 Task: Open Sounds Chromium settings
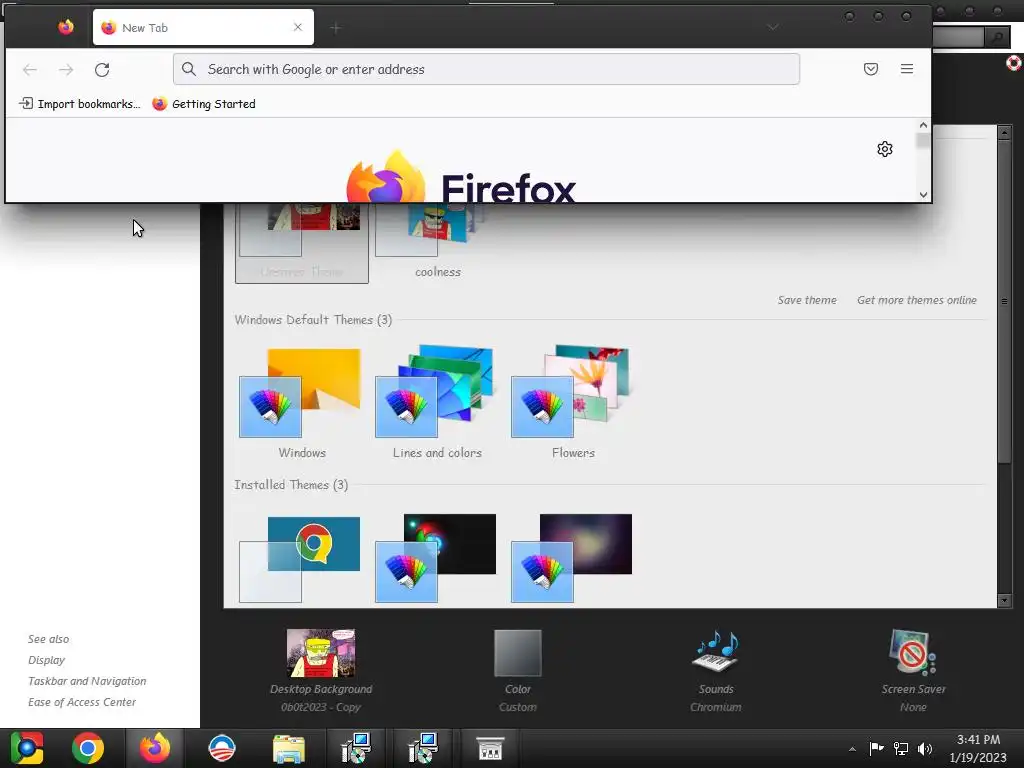tap(716, 671)
